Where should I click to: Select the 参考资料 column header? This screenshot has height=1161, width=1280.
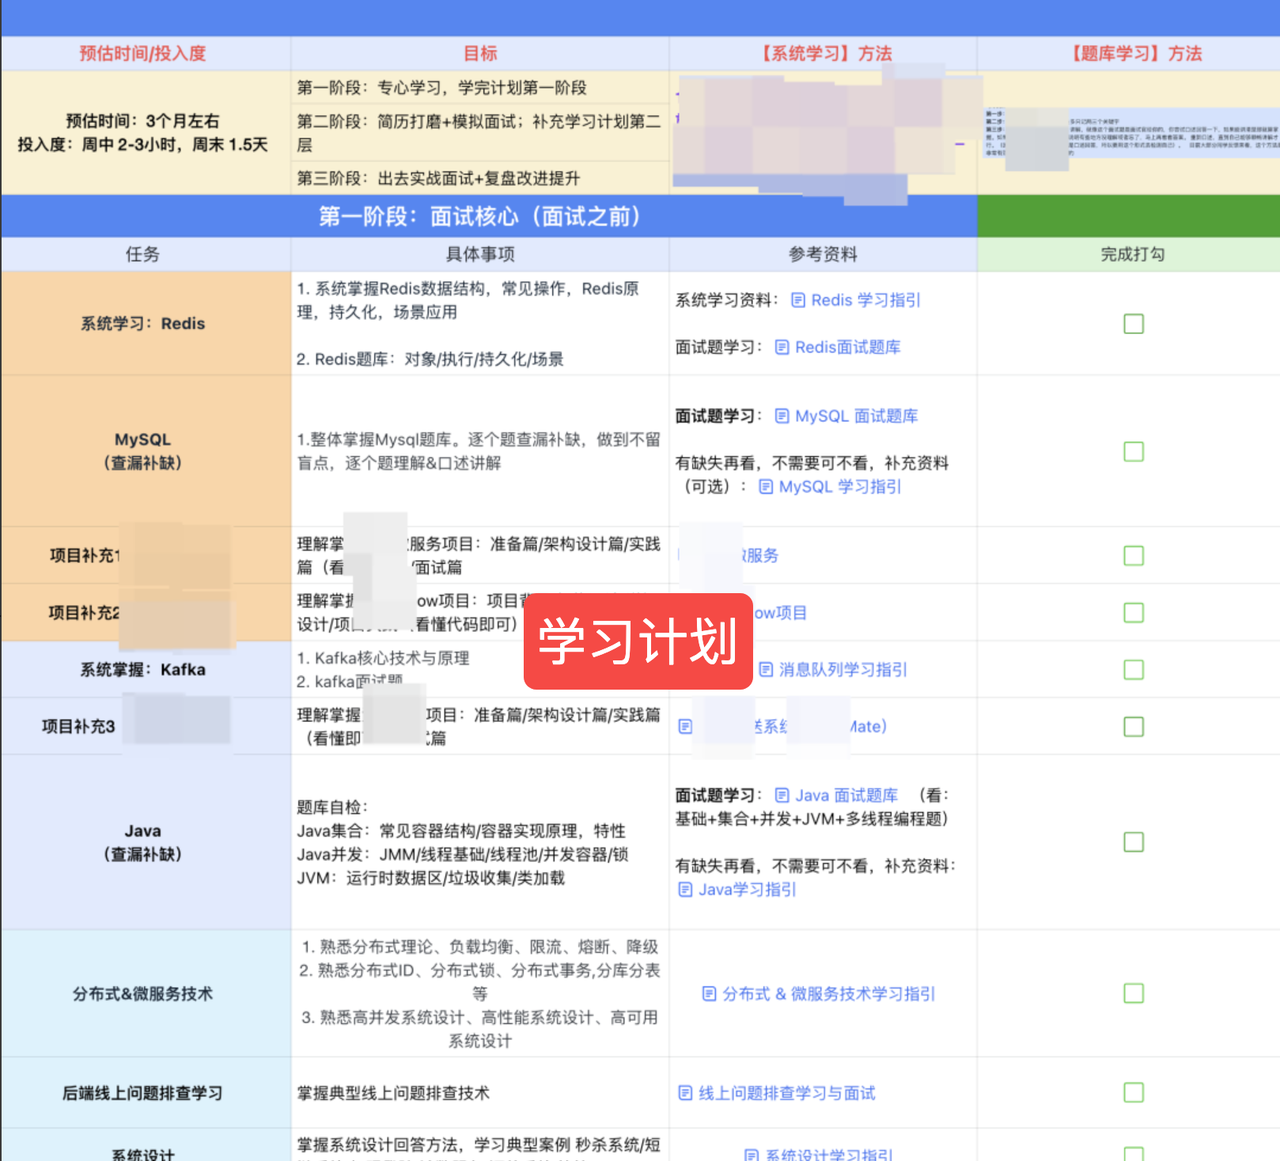(823, 255)
